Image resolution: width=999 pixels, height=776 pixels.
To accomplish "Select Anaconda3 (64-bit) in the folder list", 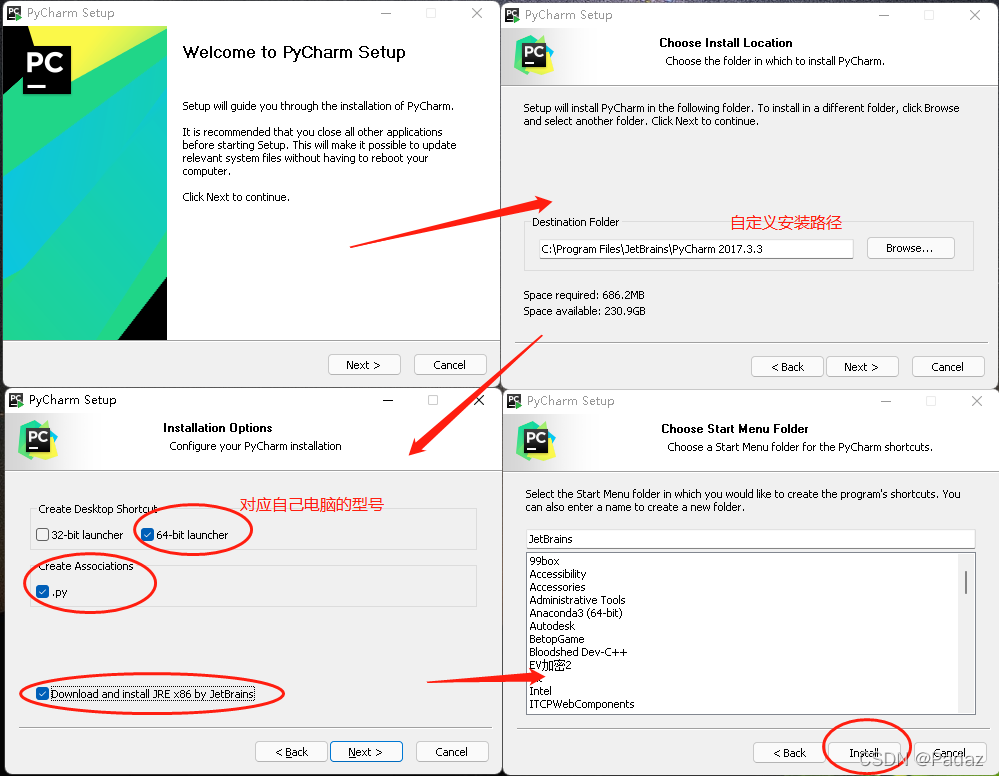I will (x=576, y=613).
